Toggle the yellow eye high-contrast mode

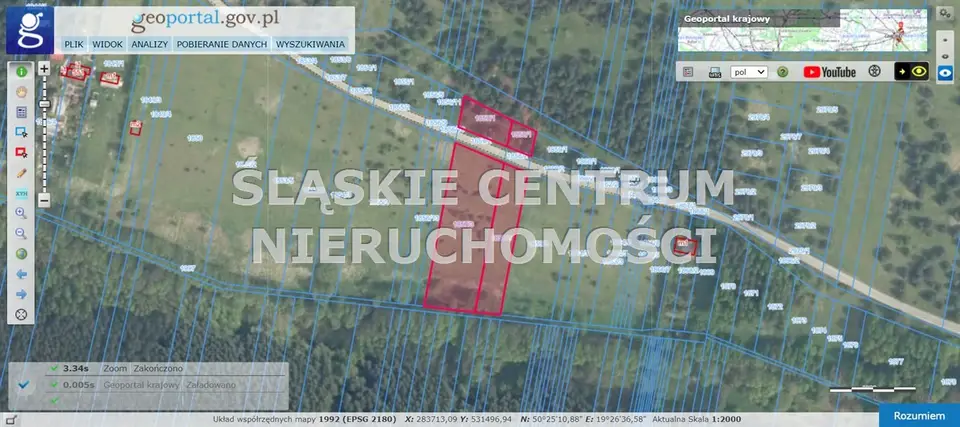[912, 71]
